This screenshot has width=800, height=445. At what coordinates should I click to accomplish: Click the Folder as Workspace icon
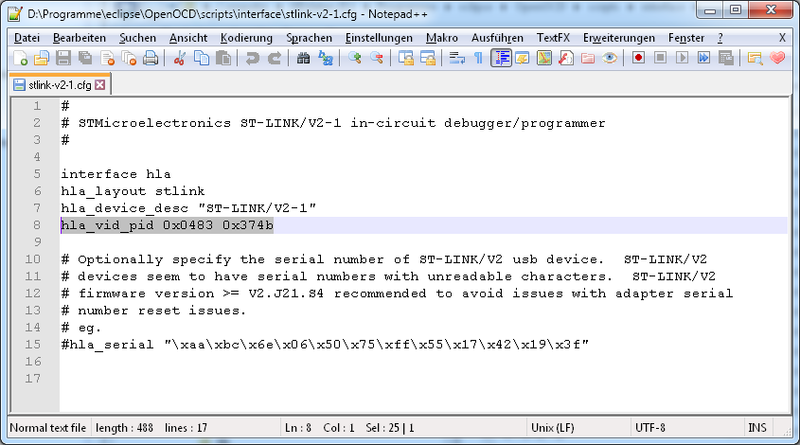pos(588,58)
